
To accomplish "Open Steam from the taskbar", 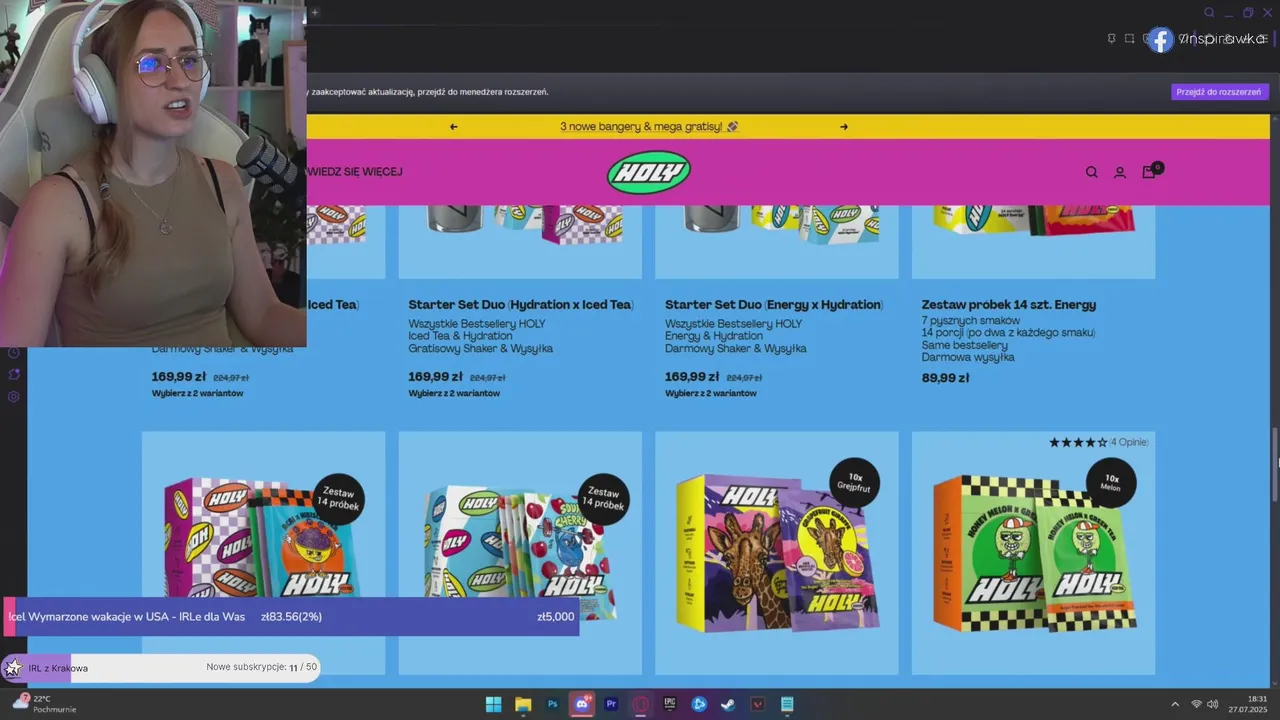I will pos(728,704).
